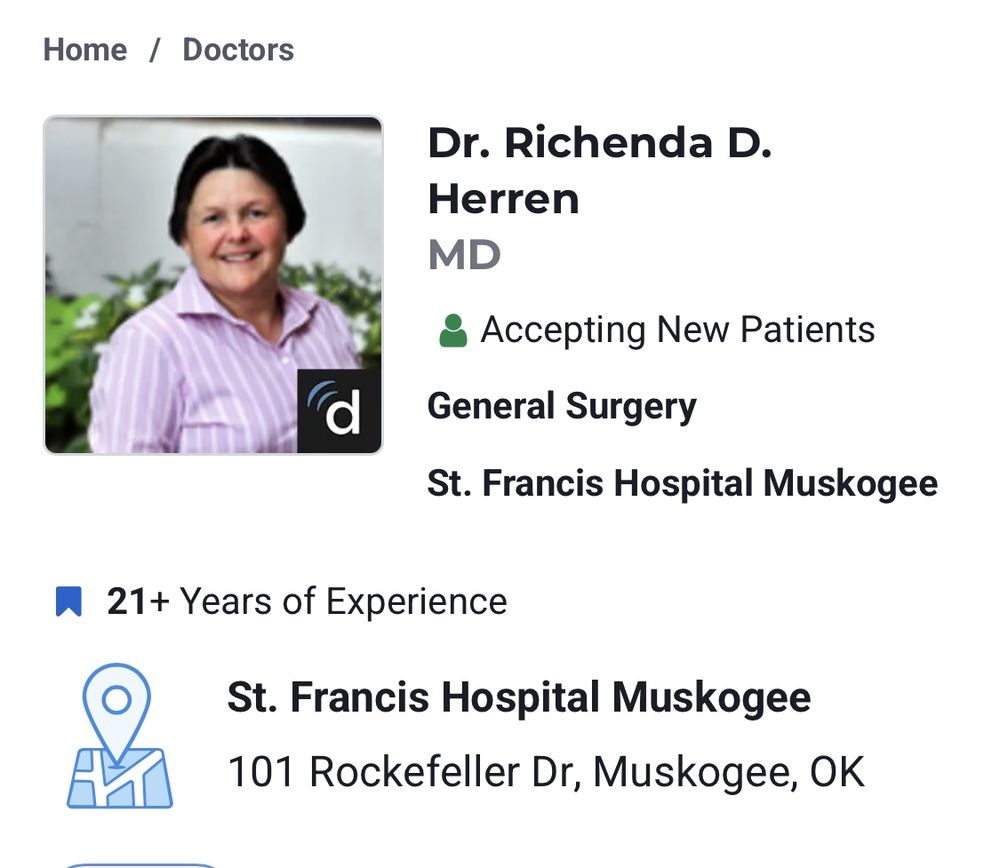Click the Accepting New Patients status text
1000x868 pixels.
(678, 329)
